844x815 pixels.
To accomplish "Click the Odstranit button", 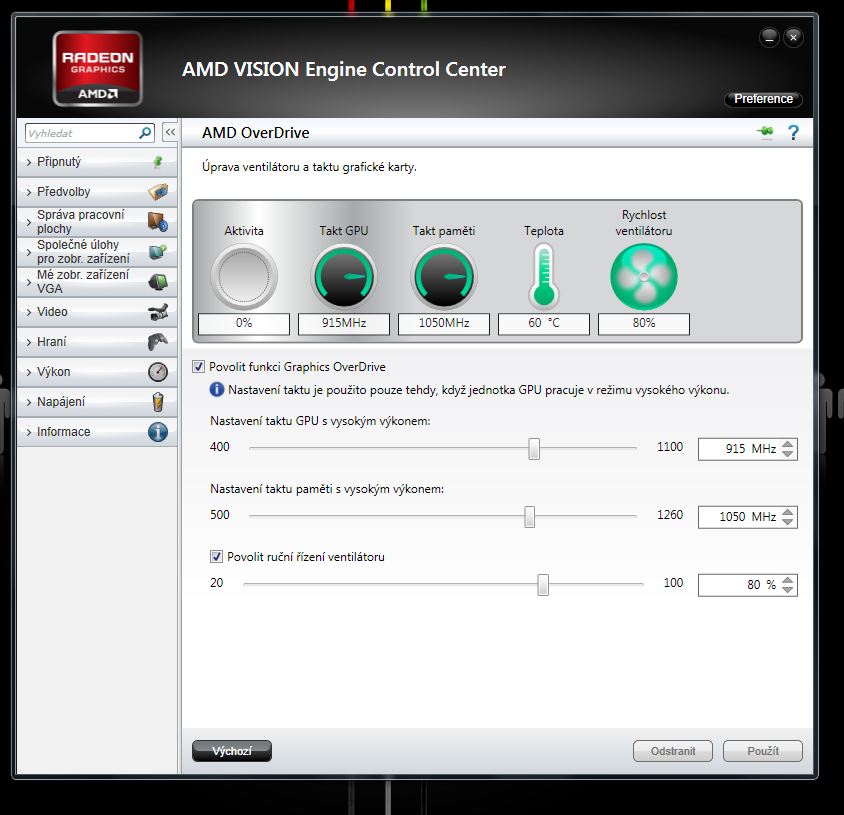I will point(673,751).
